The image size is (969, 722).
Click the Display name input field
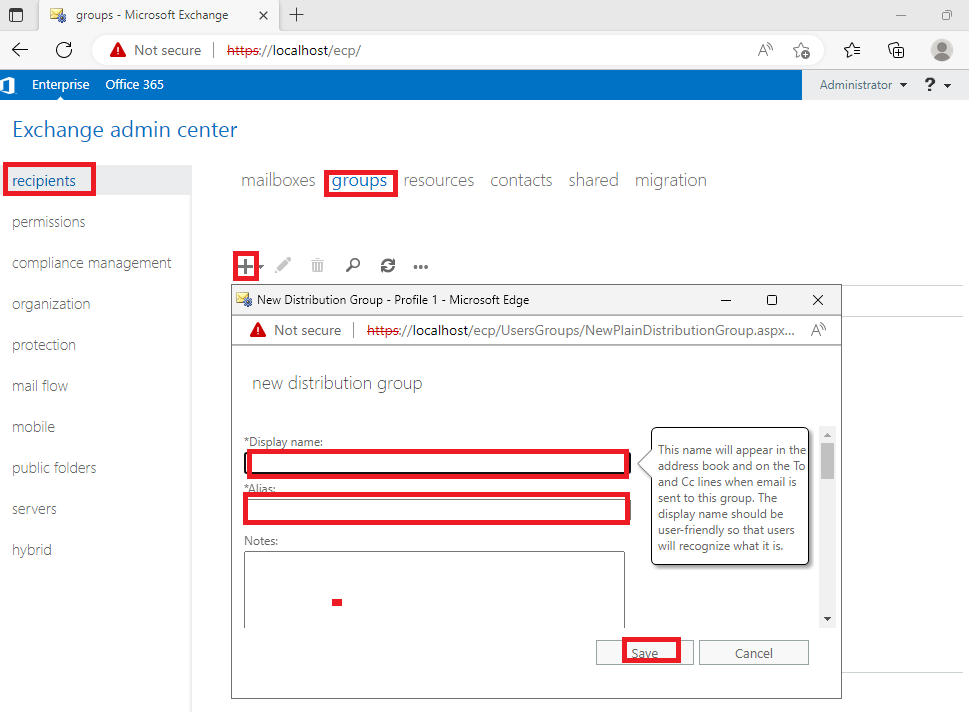click(x=437, y=463)
